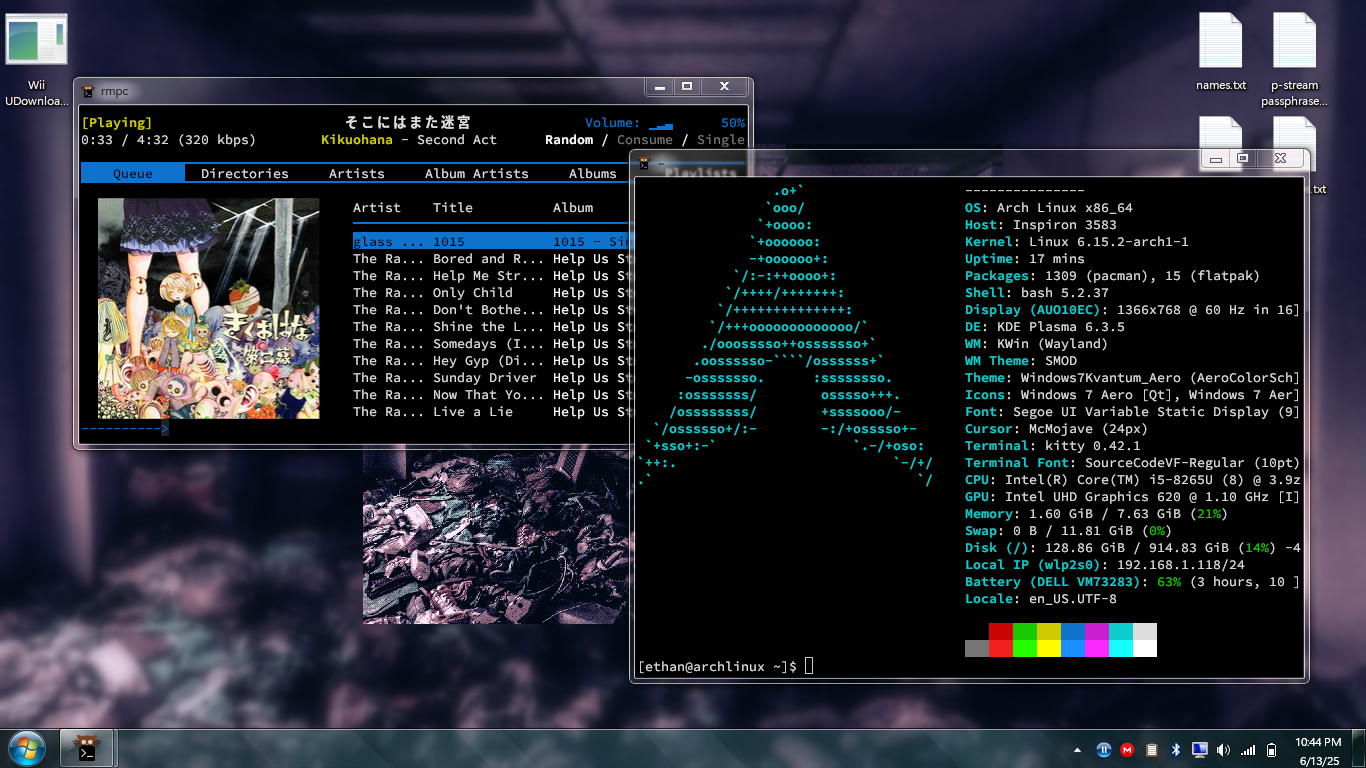Click the Locale: en_US.UTF-8 line

pyautogui.click(x=1041, y=599)
